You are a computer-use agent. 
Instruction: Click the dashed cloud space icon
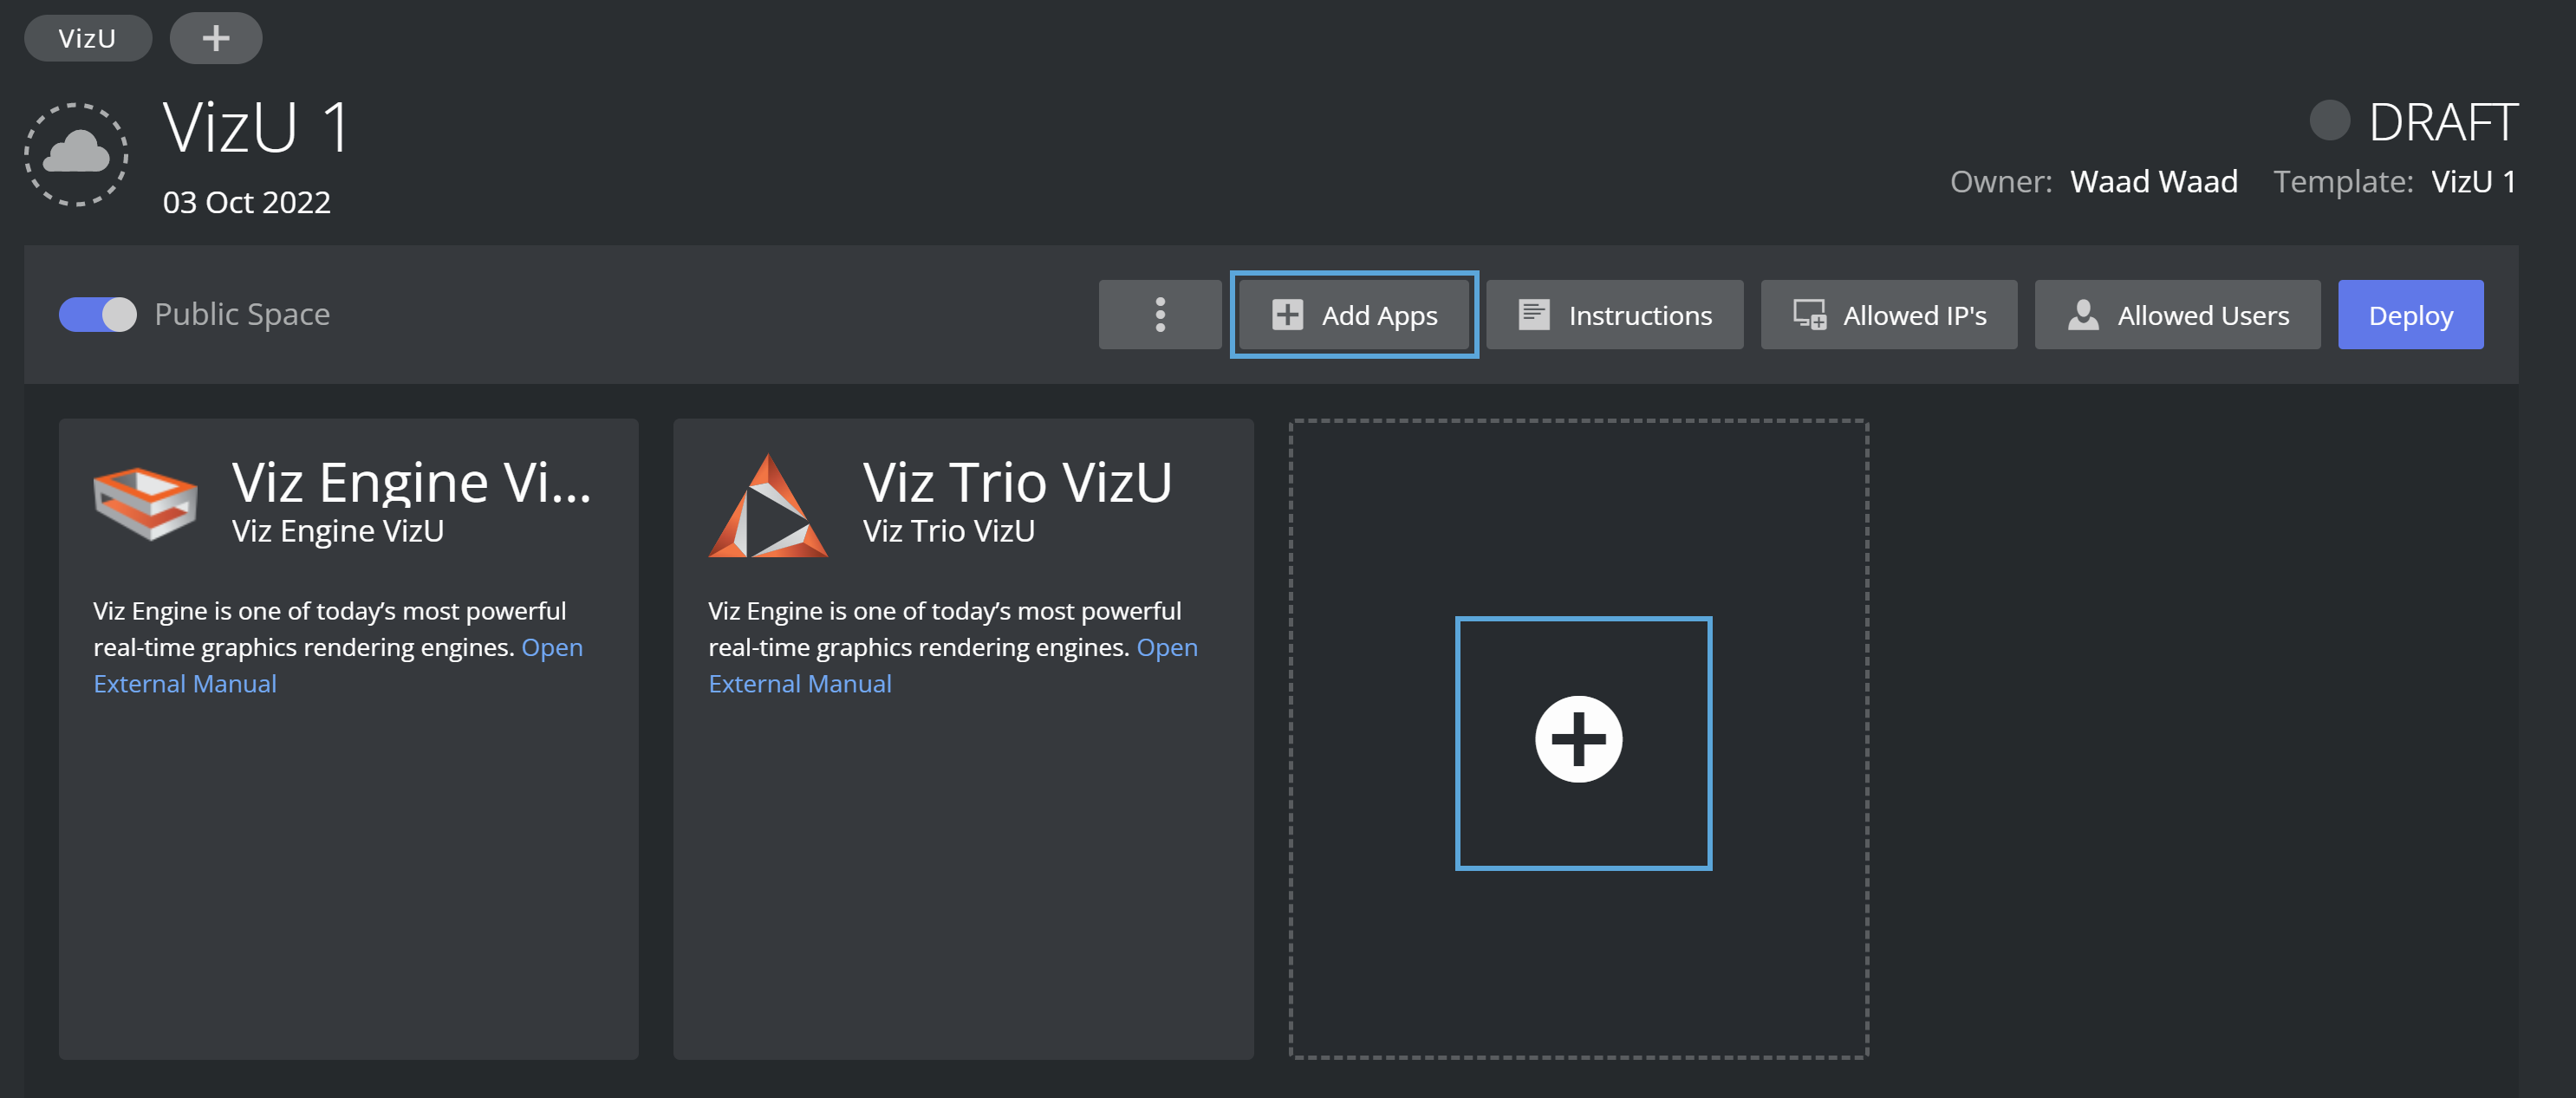point(76,154)
